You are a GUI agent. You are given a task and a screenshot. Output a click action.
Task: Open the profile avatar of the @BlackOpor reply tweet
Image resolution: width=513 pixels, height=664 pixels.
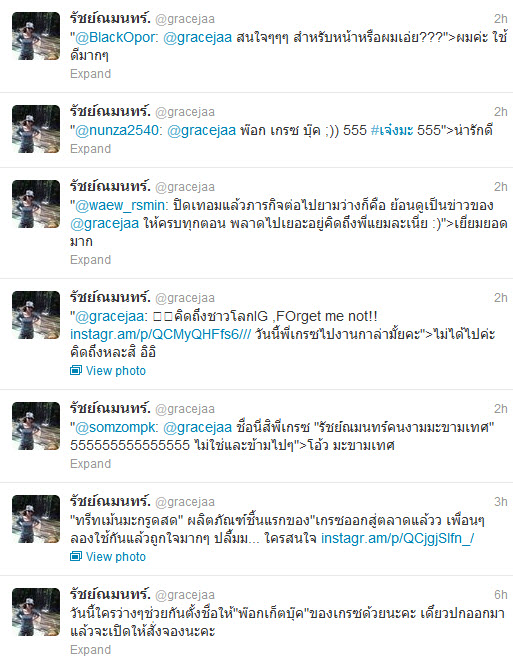(x=36, y=36)
